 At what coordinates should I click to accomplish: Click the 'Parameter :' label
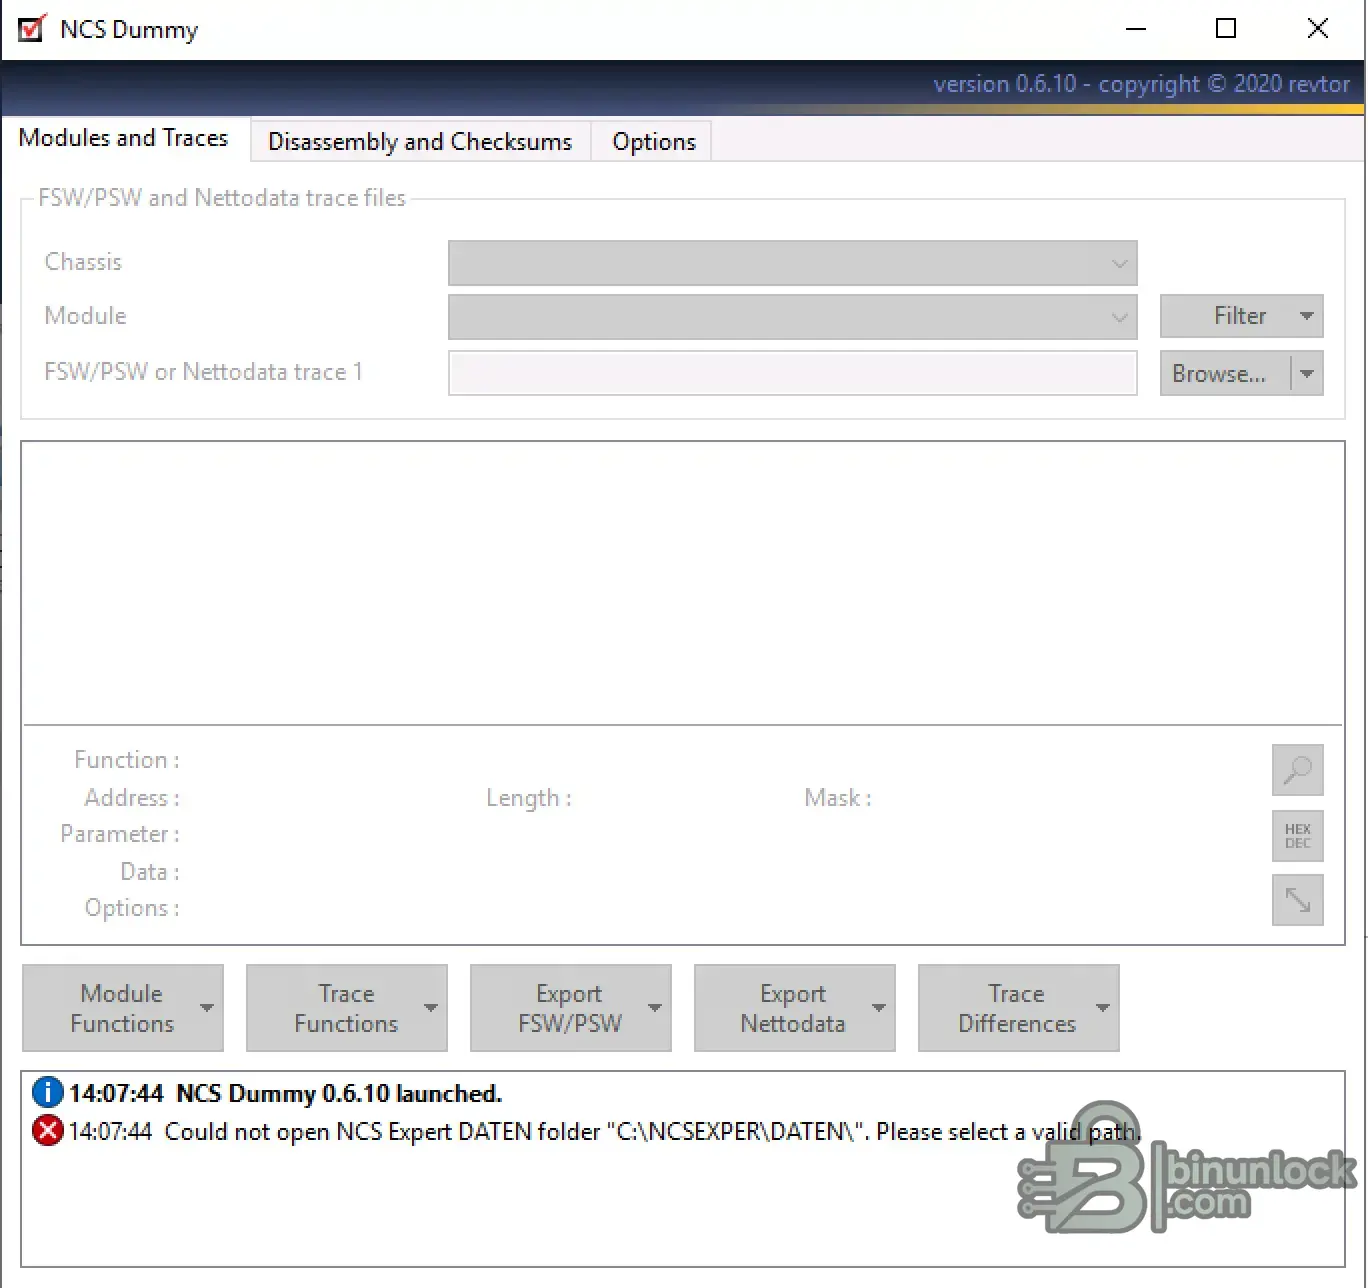120,834
